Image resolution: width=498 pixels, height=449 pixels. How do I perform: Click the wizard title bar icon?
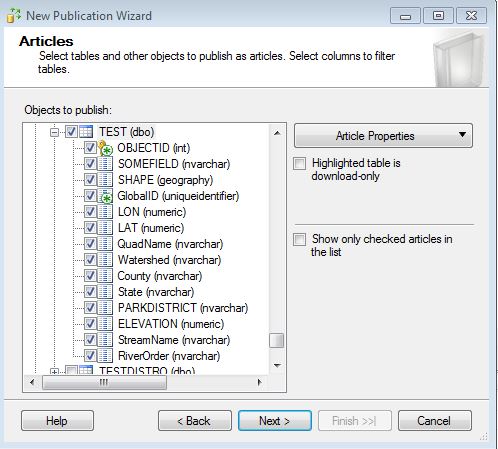pos(14,15)
